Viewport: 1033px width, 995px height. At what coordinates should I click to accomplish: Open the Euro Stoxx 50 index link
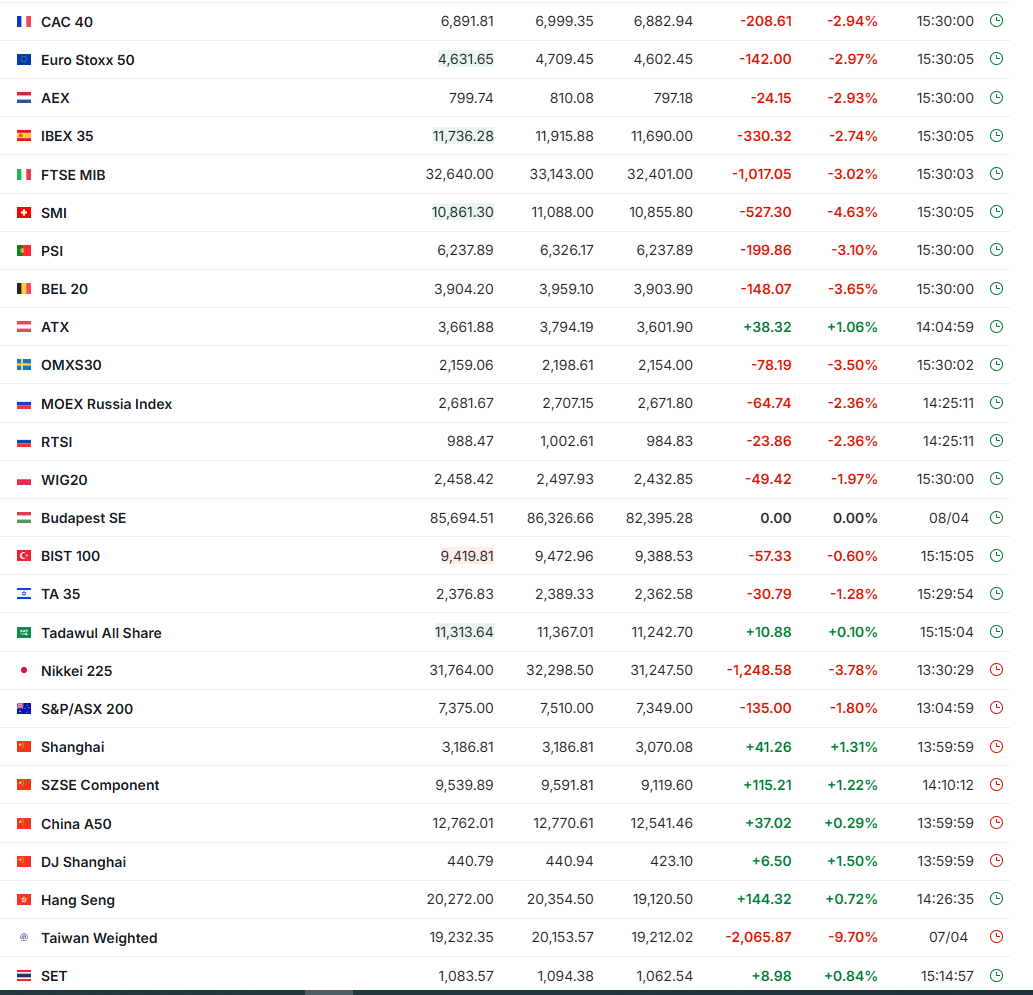(88, 60)
